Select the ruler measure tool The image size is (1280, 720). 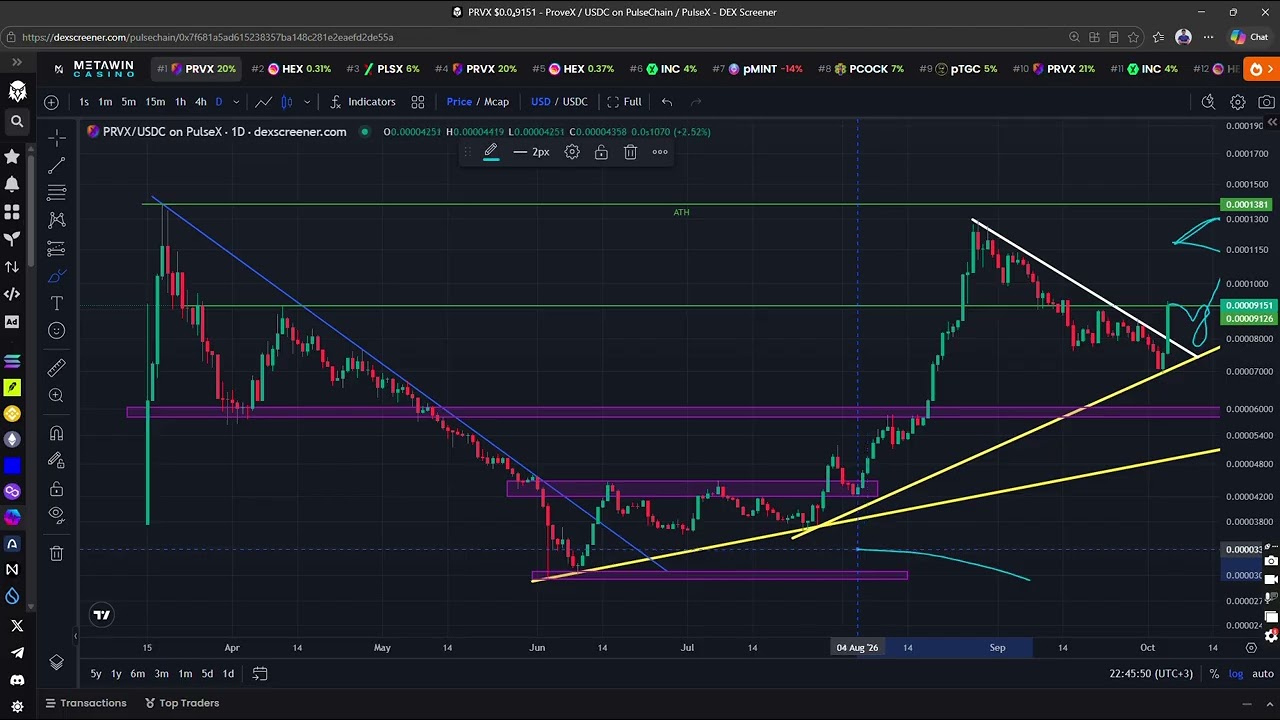[56, 368]
